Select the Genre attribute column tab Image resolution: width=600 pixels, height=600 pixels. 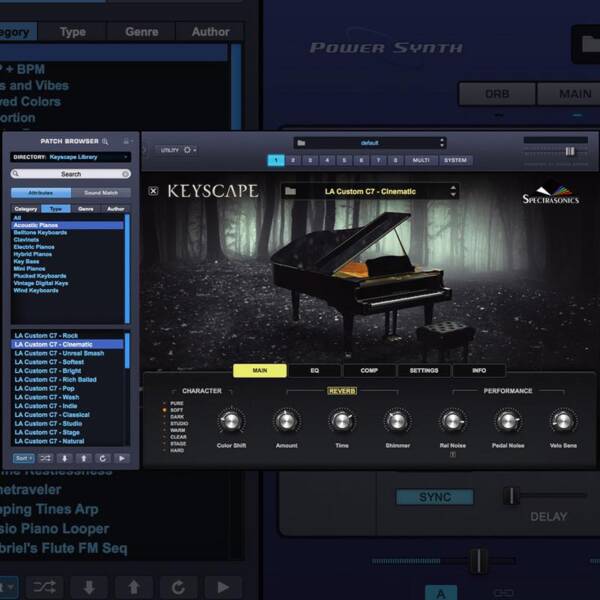(x=86, y=209)
